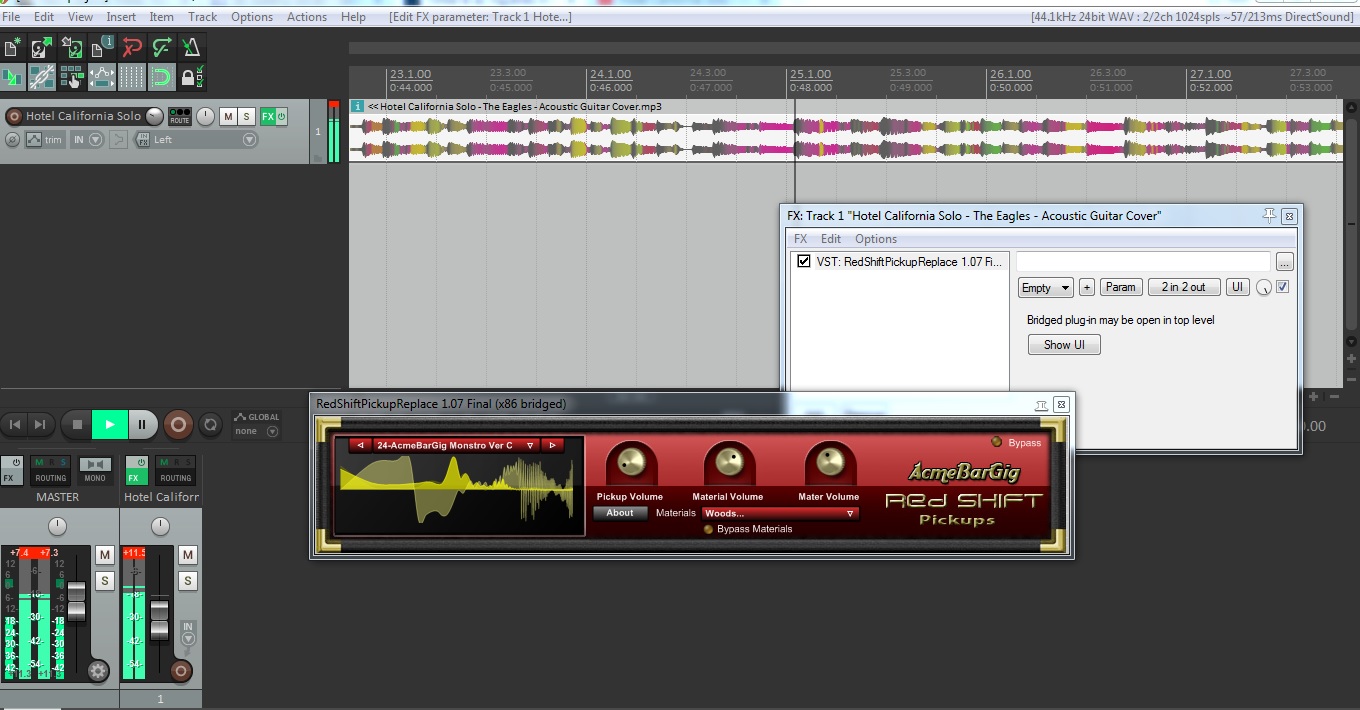
Task: Open the trim envelope button
Action: (44, 140)
